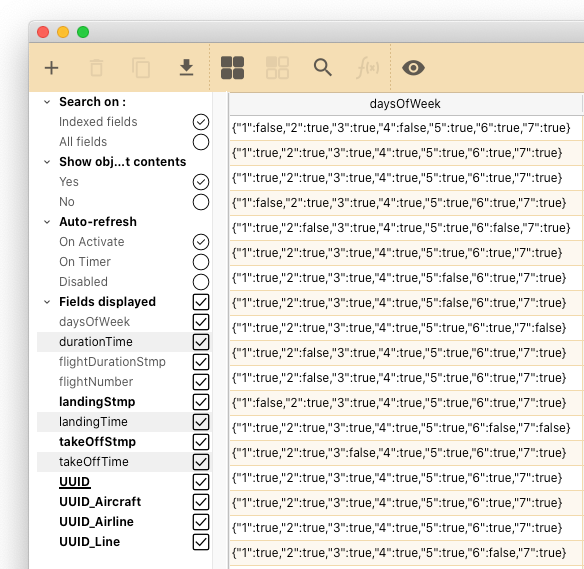Screen dimensions: 584x569
Task: Click the download export icon
Action: click(x=186, y=67)
